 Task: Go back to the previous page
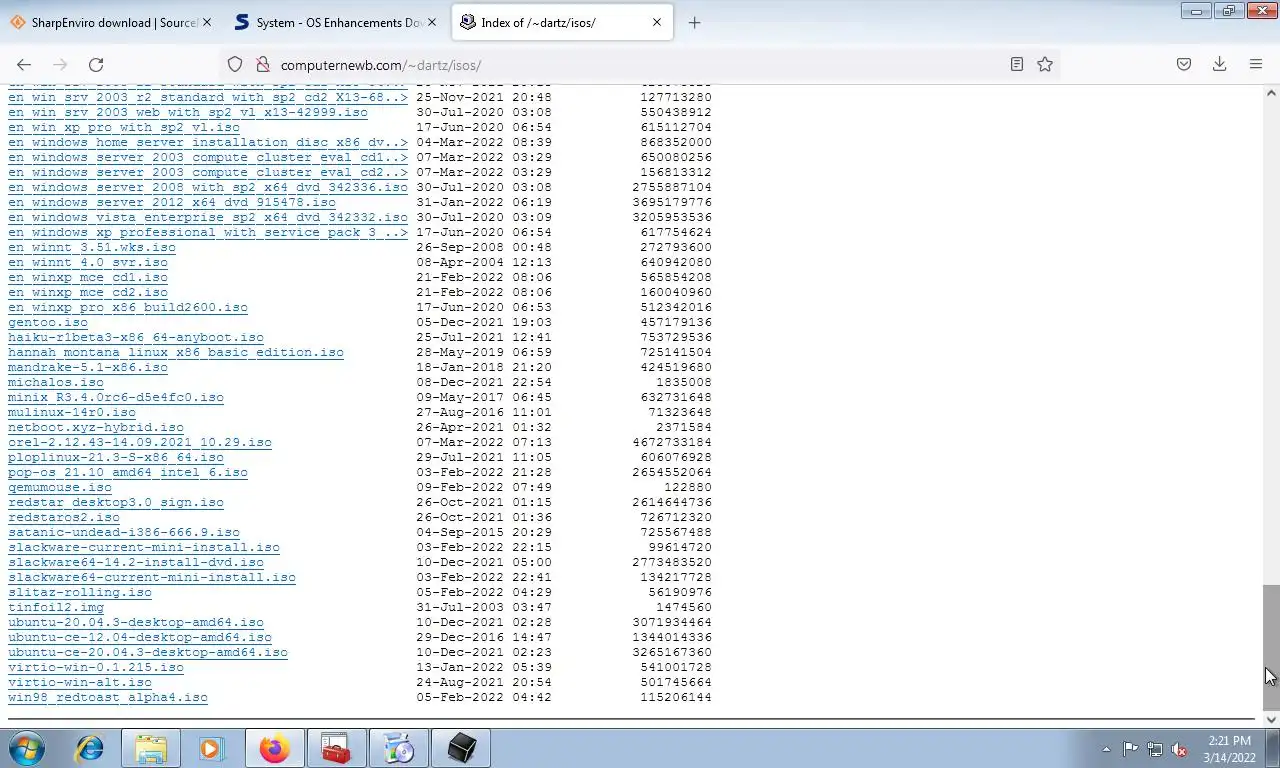coord(24,64)
